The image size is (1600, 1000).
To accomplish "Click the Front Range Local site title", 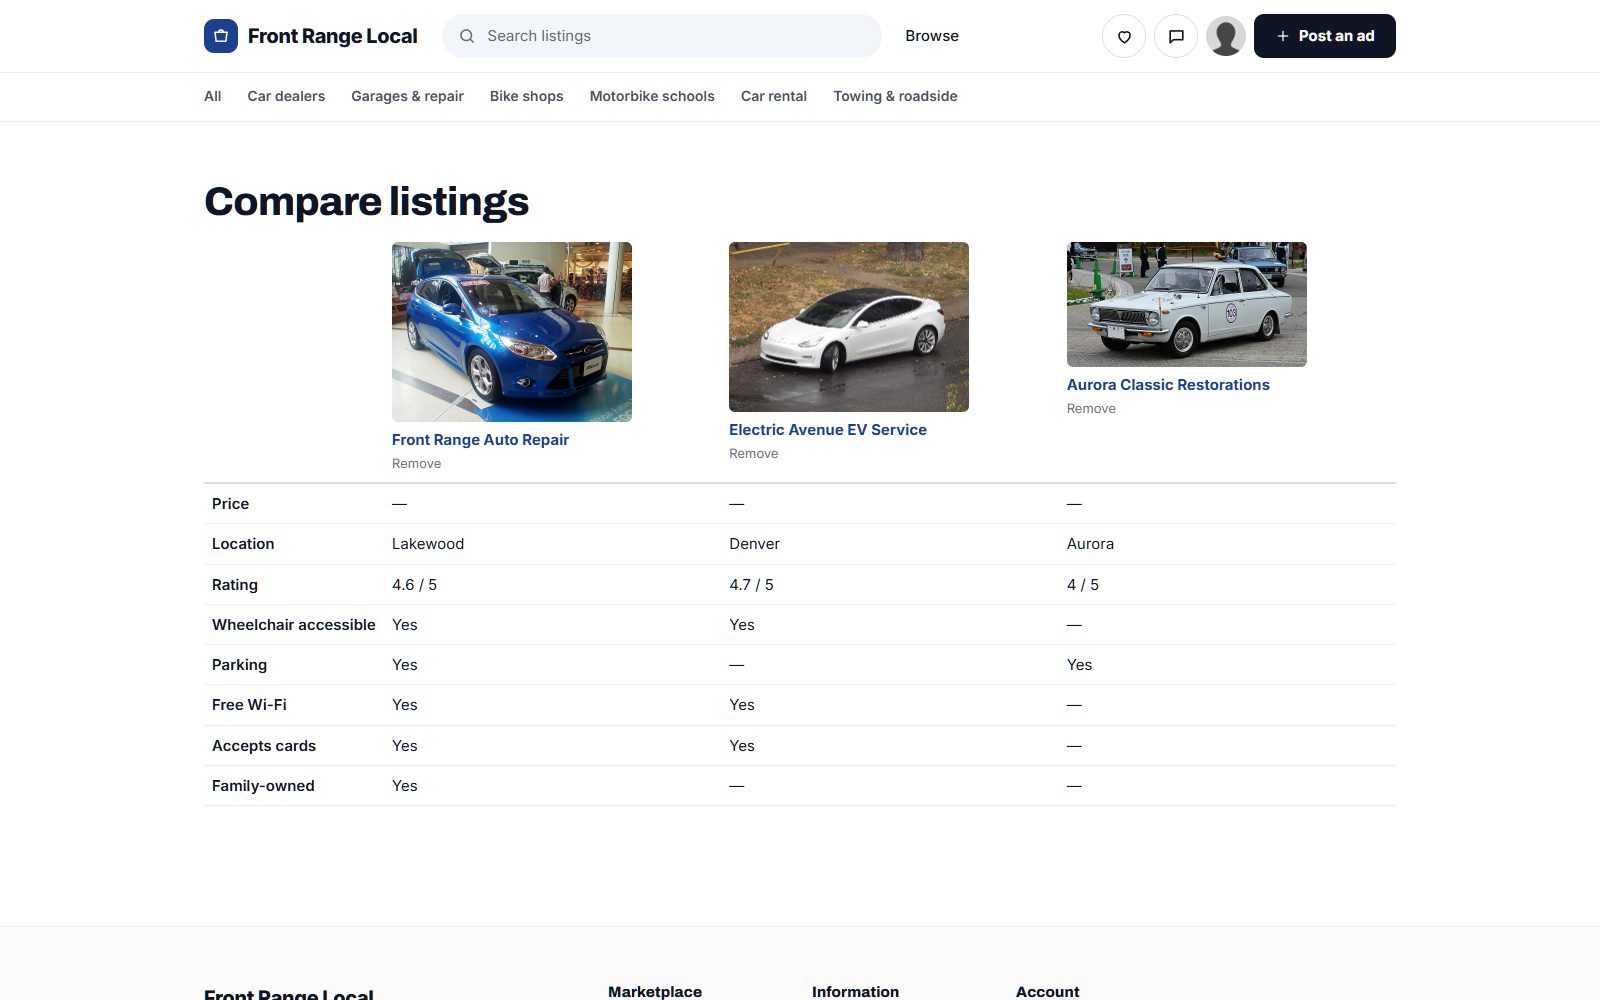I will [x=333, y=36].
